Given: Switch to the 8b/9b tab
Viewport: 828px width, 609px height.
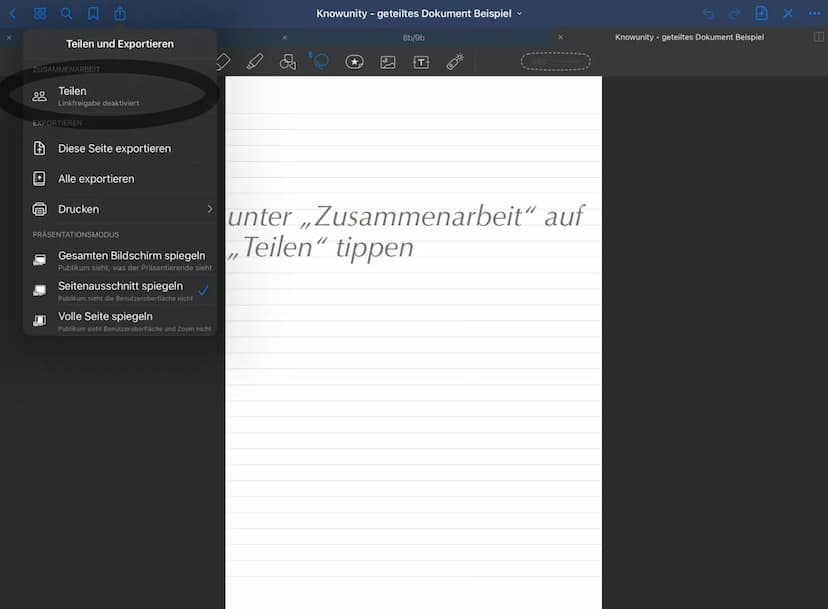Looking at the screenshot, I should (413, 38).
